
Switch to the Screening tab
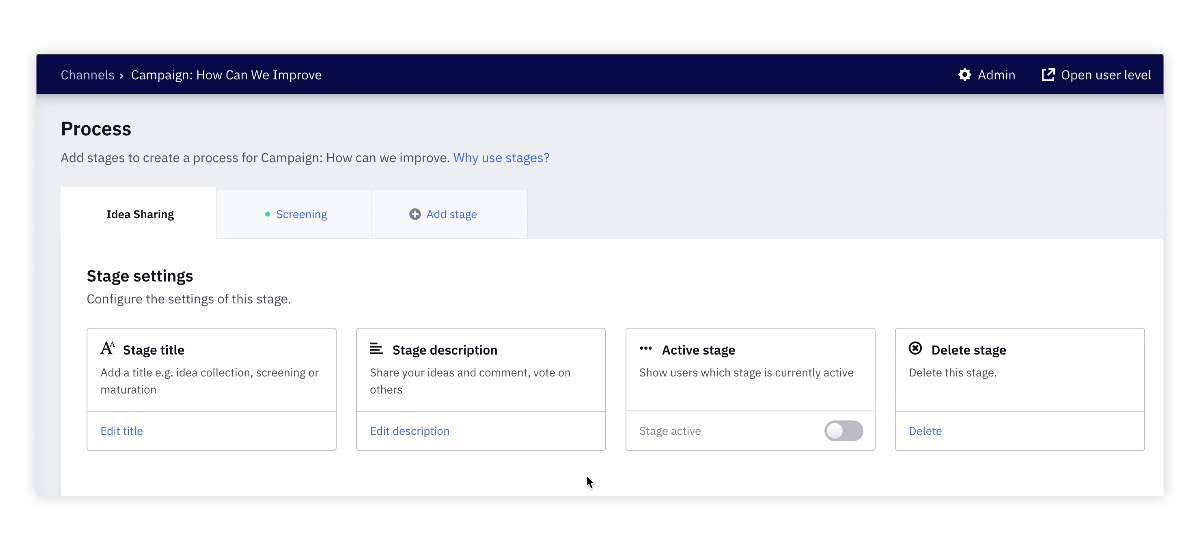coord(294,214)
